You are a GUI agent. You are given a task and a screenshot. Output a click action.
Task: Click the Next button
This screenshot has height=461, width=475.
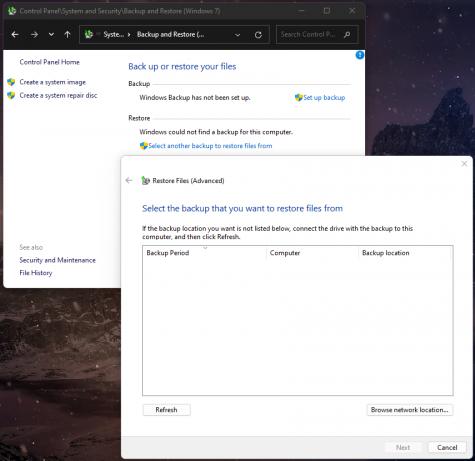pyautogui.click(x=403, y=447)
